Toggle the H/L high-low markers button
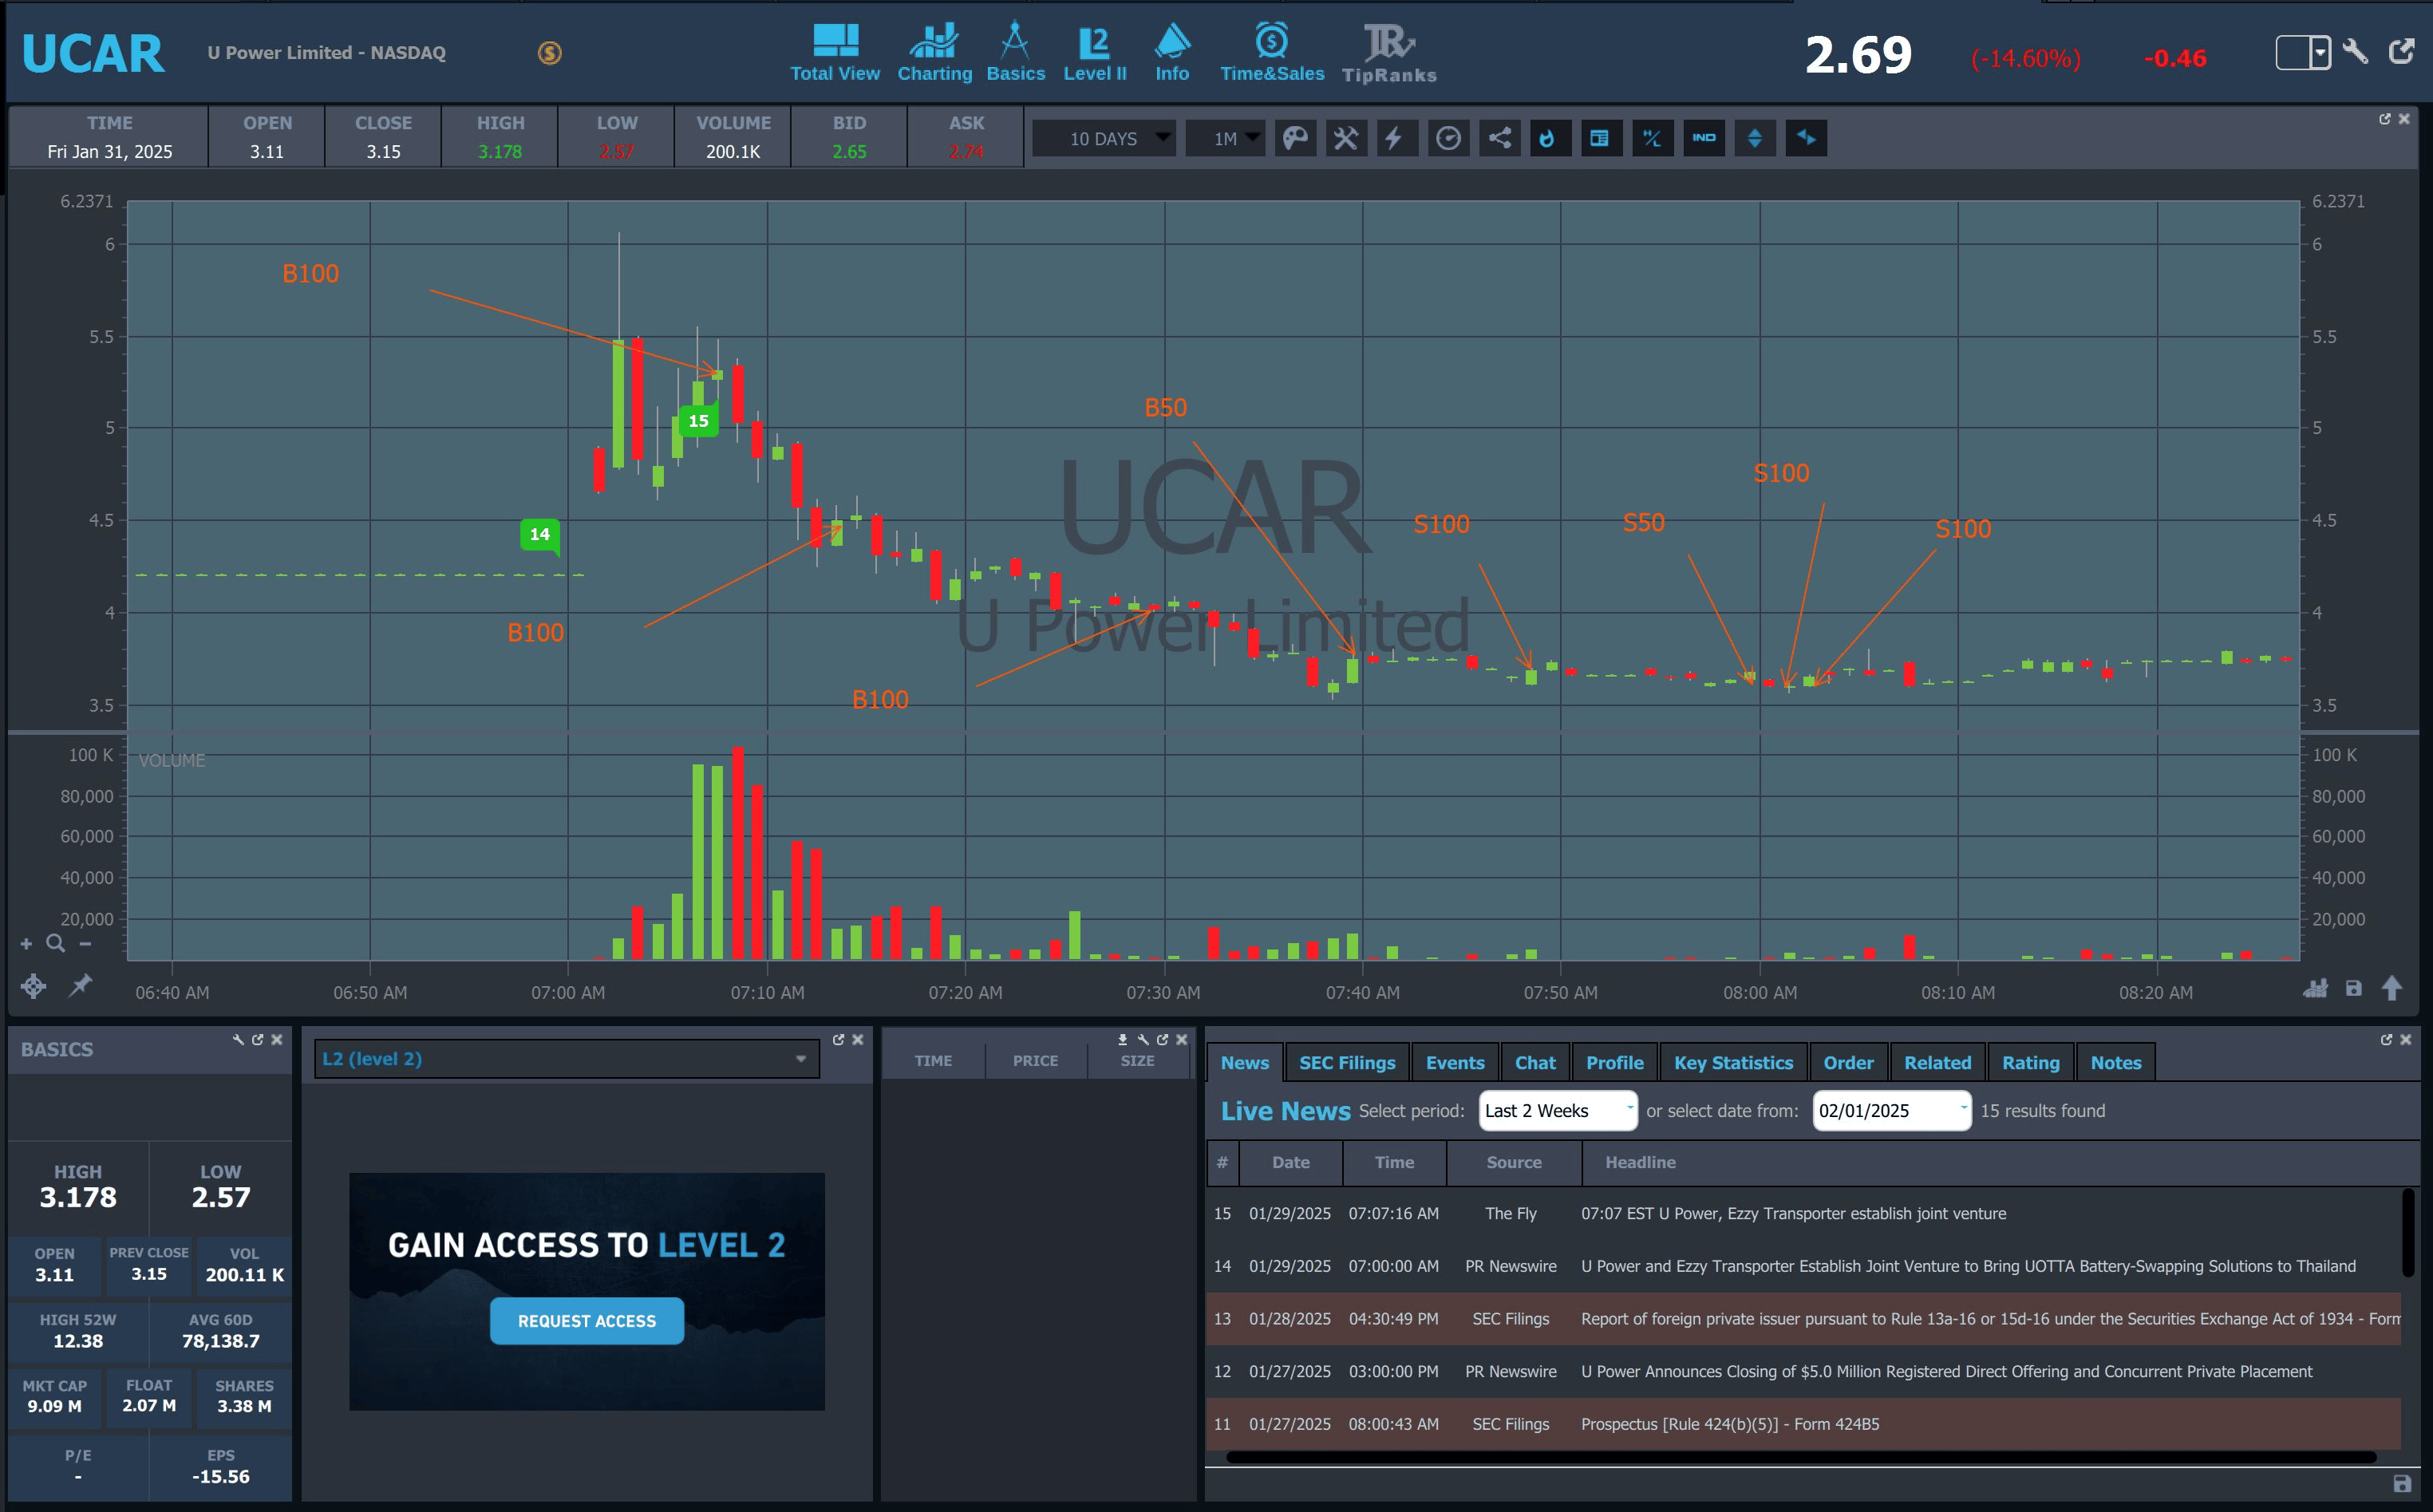The width and height of the screenshot is (2433, 1512). [1652, 138]
